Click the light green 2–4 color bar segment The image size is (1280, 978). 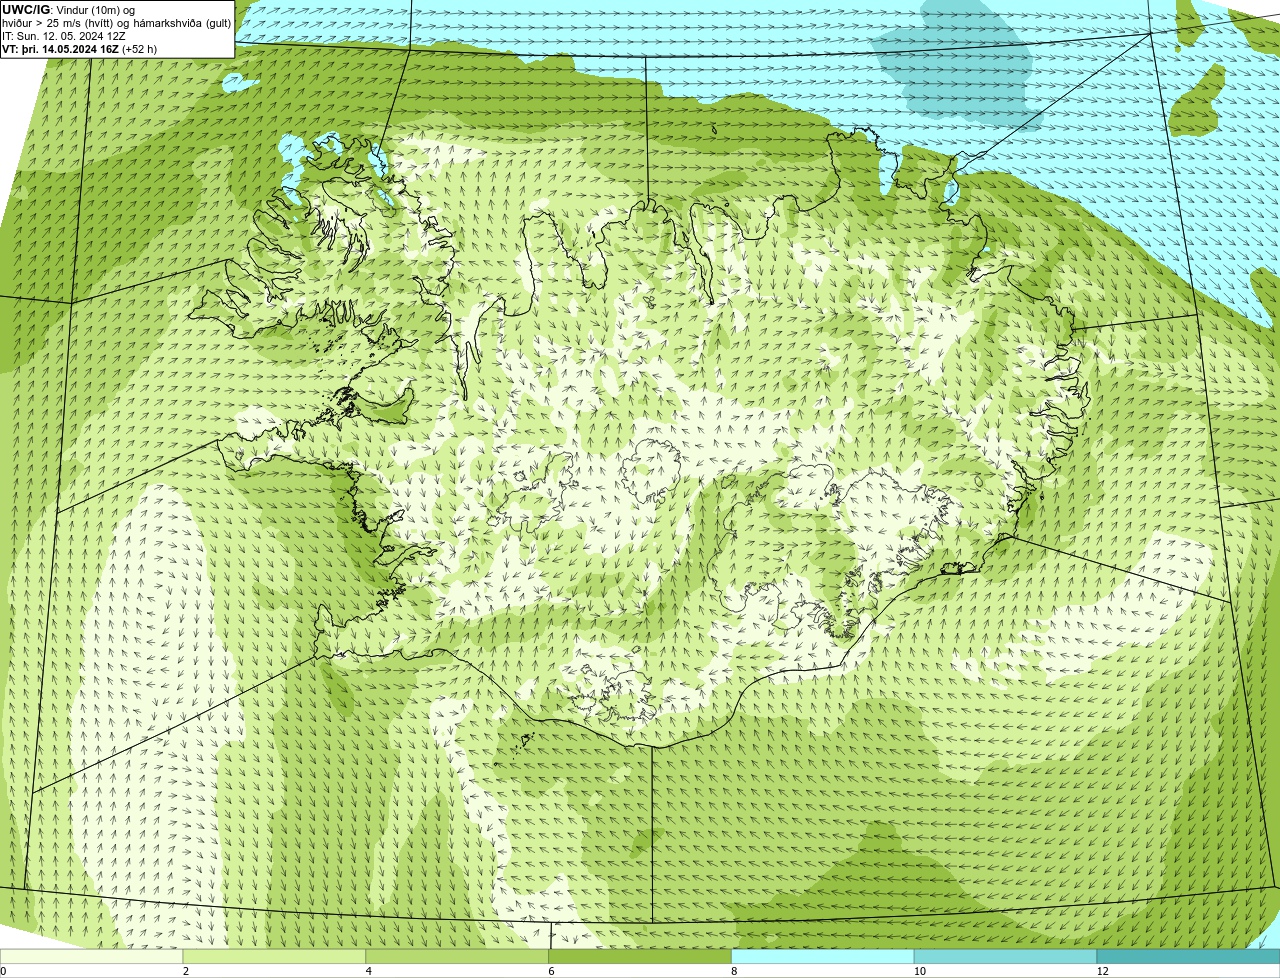275,956
